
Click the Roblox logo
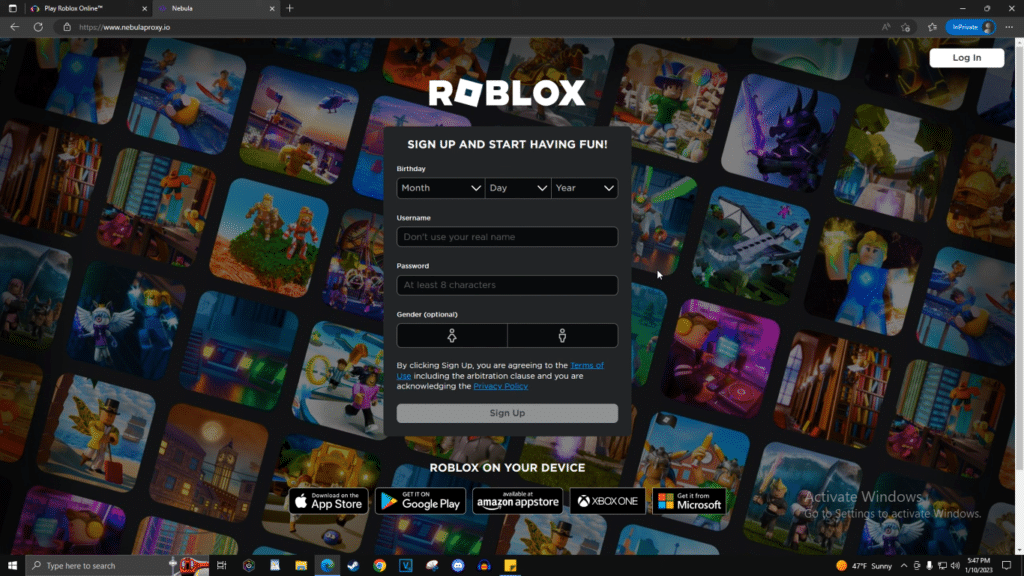pyautogui.click(x=507, y=93)
